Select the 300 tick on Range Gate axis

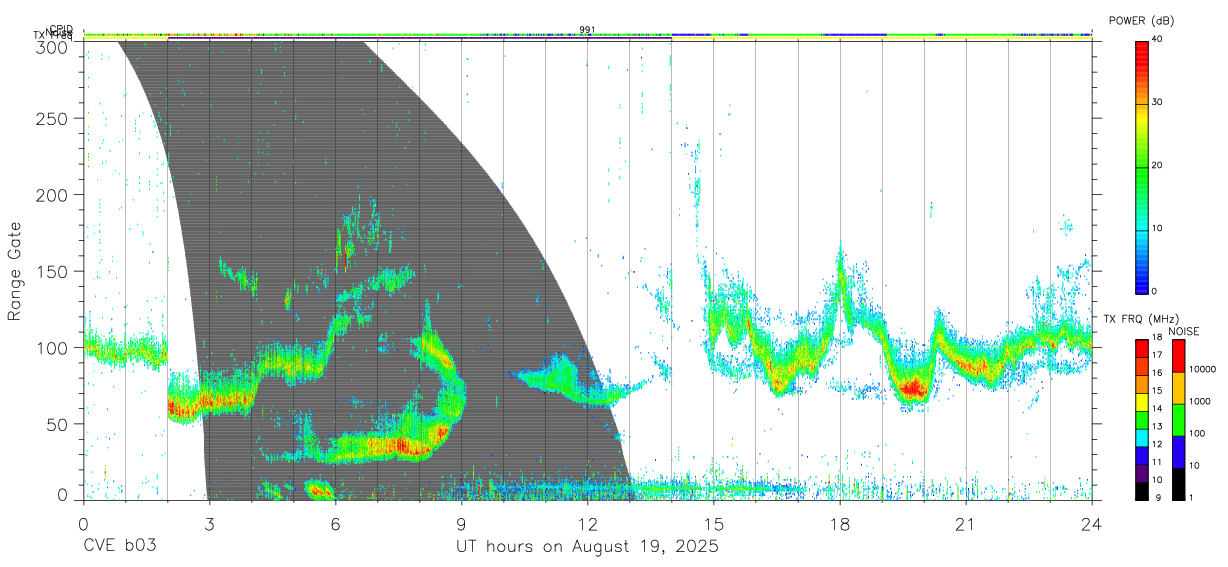coord(53,46)
